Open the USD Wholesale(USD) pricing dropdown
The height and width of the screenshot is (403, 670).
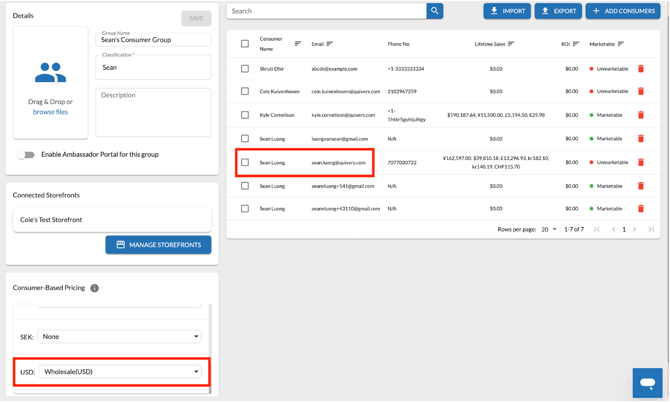pyautogui.click(x=120, y=372)
